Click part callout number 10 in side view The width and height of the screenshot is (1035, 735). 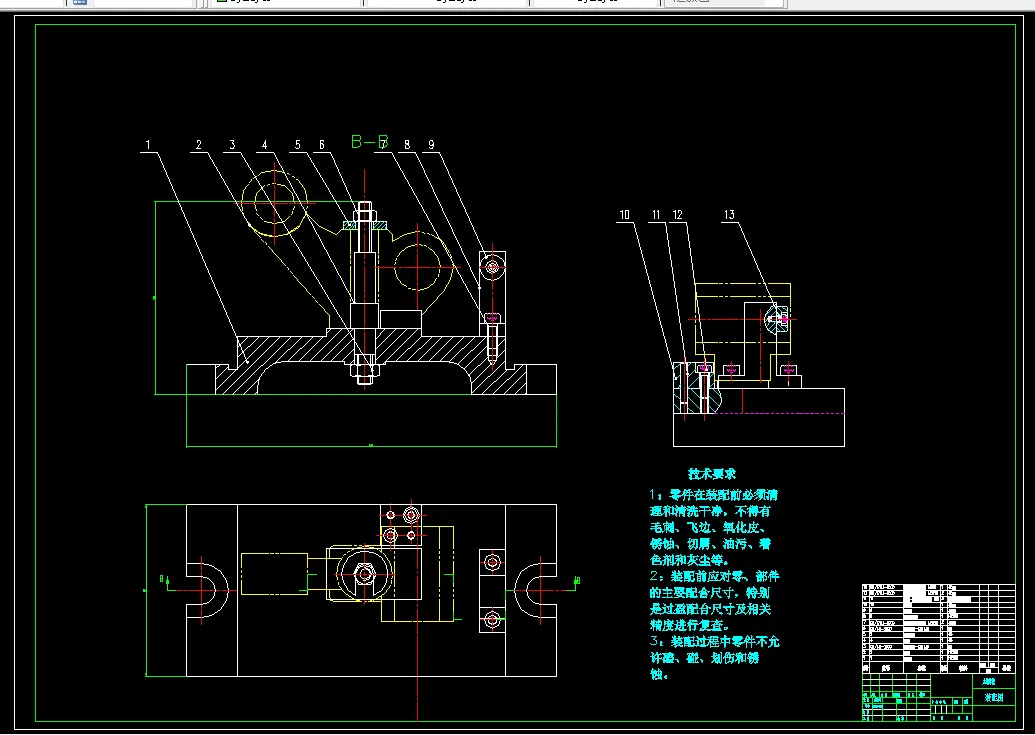(x=624, y=215)
